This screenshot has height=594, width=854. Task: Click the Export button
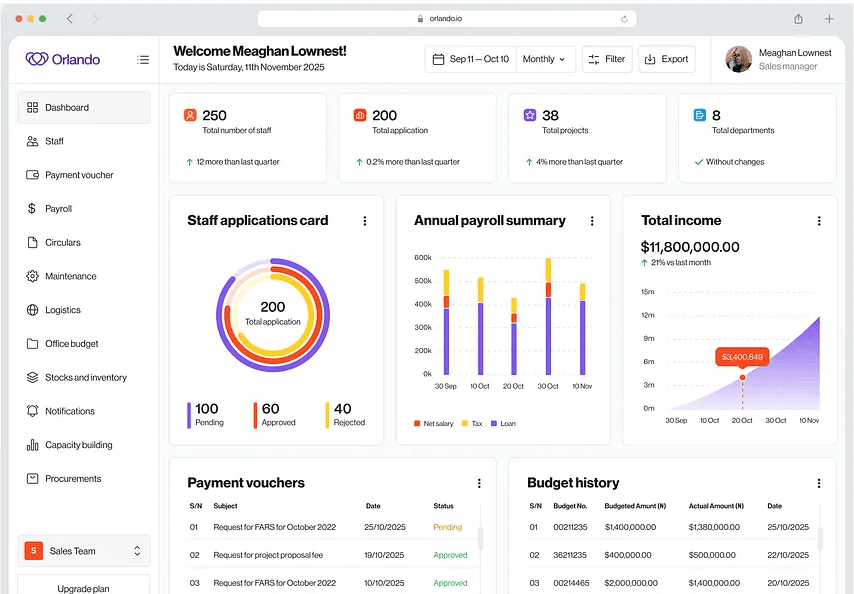667,59
